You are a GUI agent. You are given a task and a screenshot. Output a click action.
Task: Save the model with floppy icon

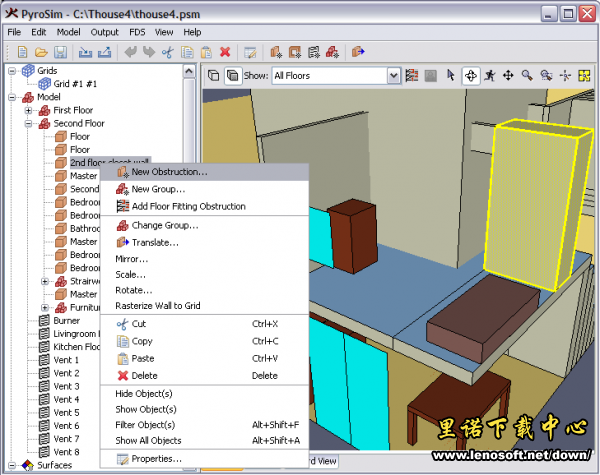pos(60,52)
